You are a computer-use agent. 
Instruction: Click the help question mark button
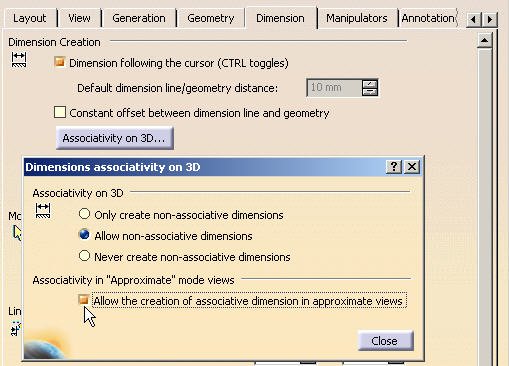(x=394, y=166)
